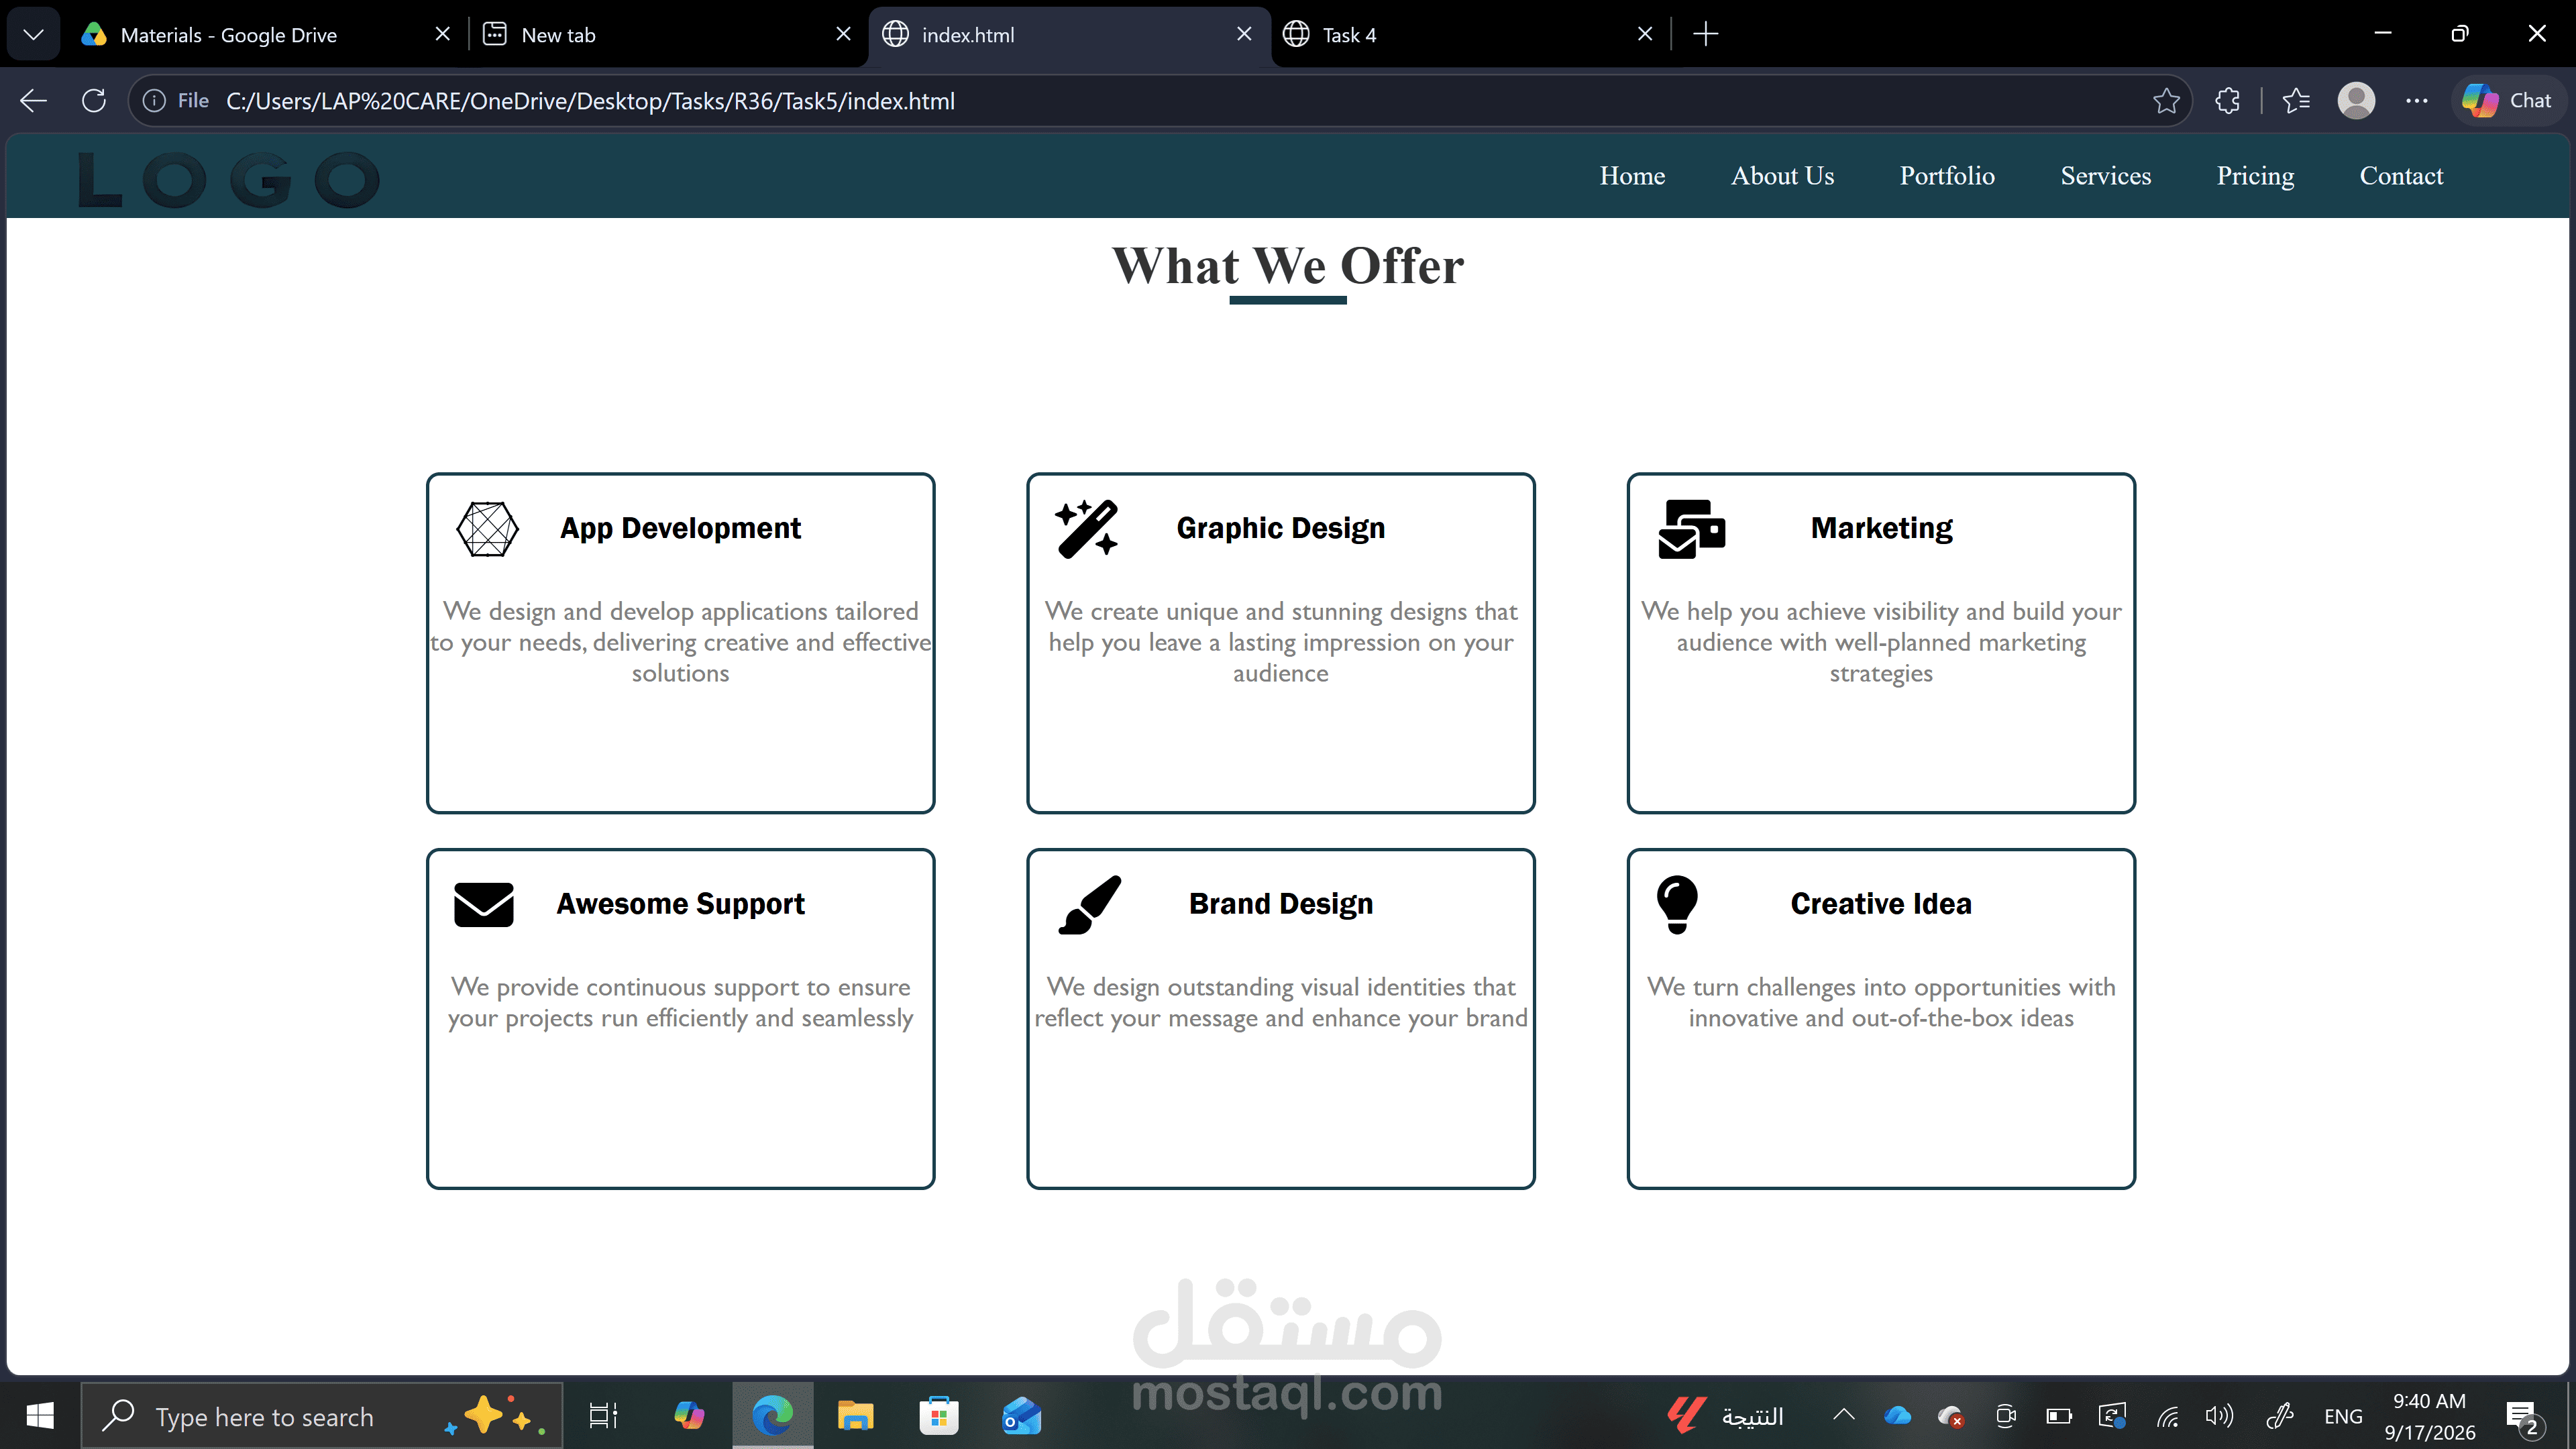The width and height of the screenshot is (2576, 1449).
Task: Close the Materials - Google Drive tab
Action: (442, 34)
